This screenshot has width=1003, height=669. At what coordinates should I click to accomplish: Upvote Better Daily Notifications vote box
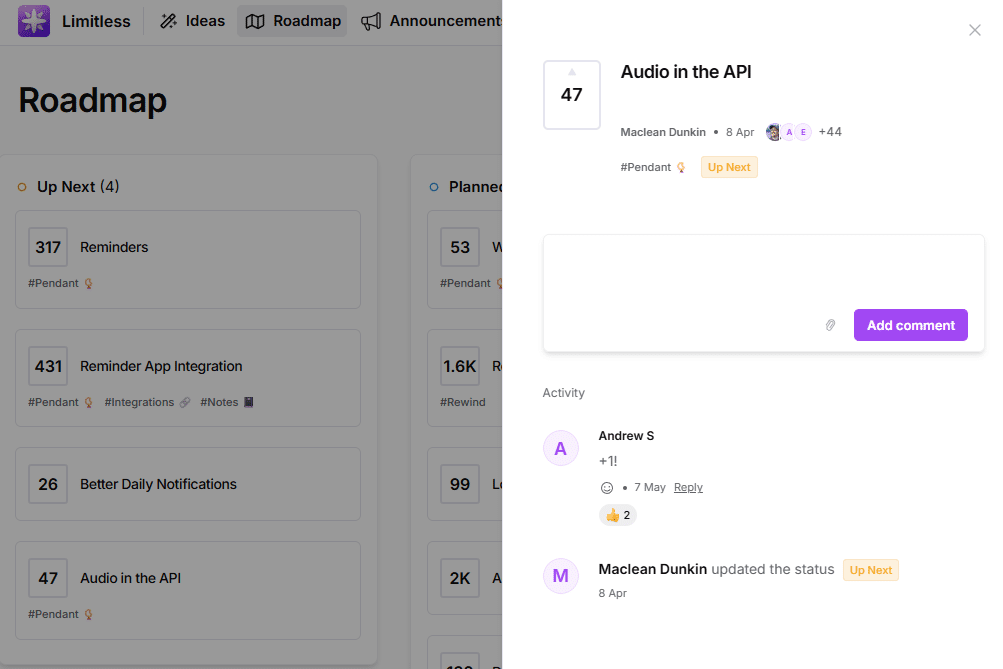coord(48,484)
